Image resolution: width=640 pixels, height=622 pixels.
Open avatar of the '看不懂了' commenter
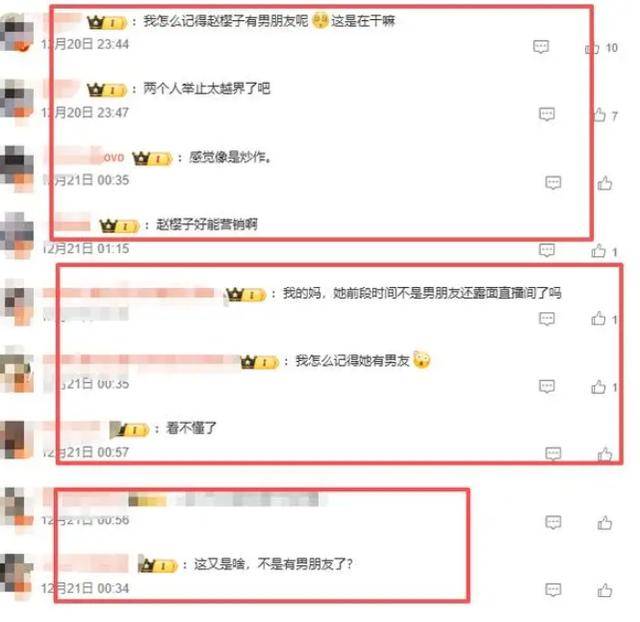coord(16,441)
